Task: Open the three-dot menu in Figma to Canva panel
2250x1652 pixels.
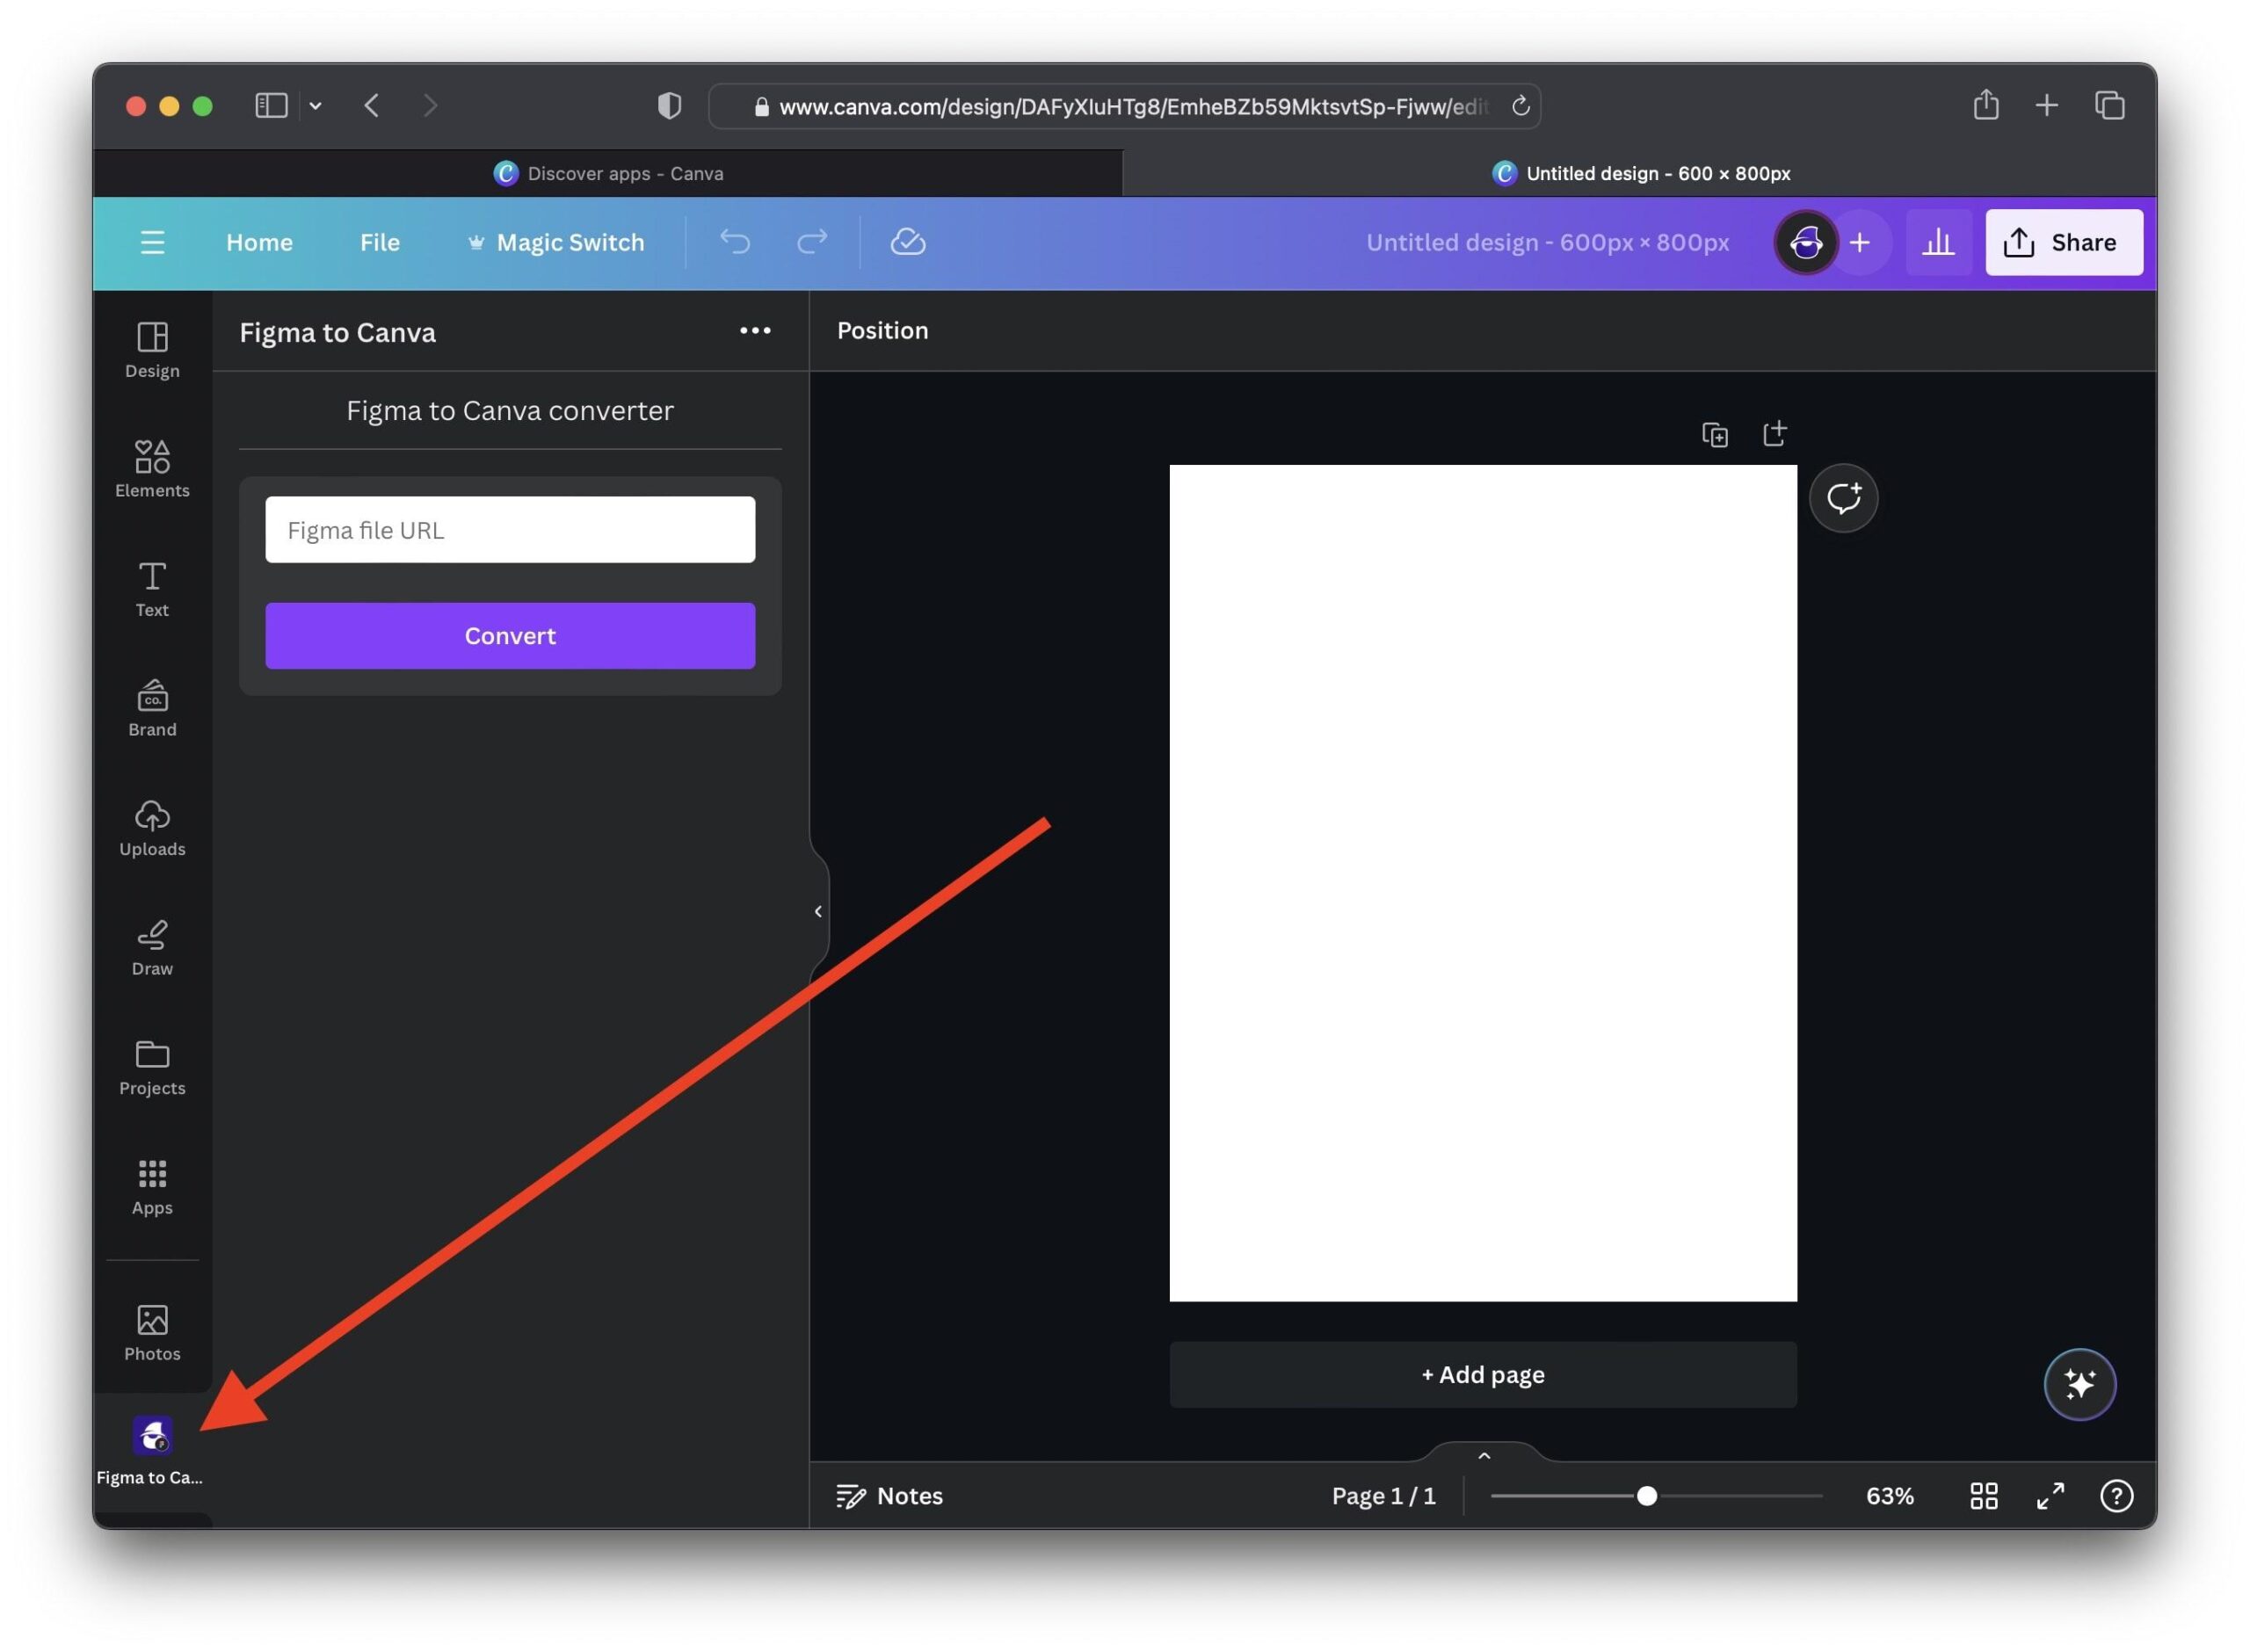Action: tap(755, 330)
